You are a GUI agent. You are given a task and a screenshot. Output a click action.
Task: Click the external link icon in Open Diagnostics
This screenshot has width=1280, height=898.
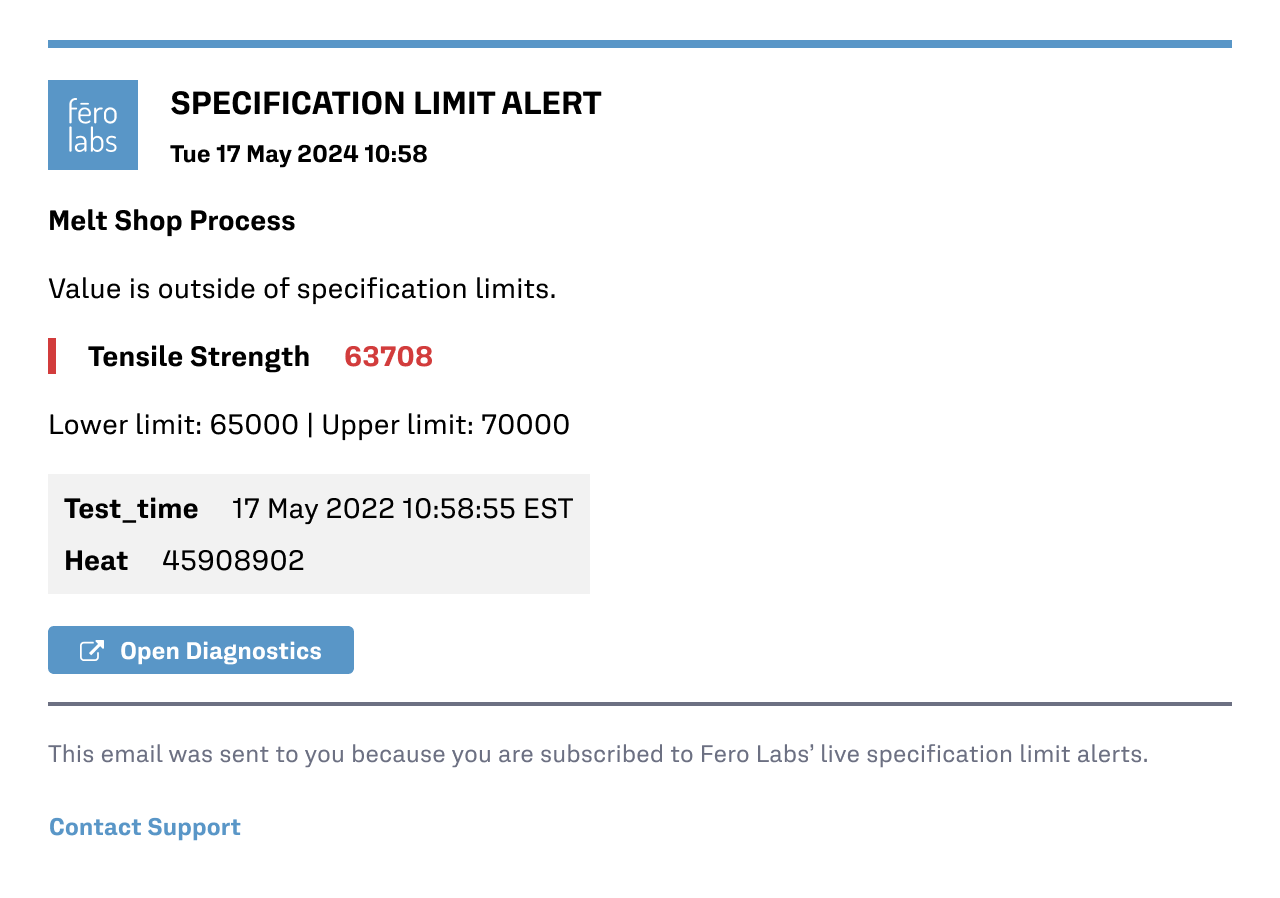coord(90,649)
